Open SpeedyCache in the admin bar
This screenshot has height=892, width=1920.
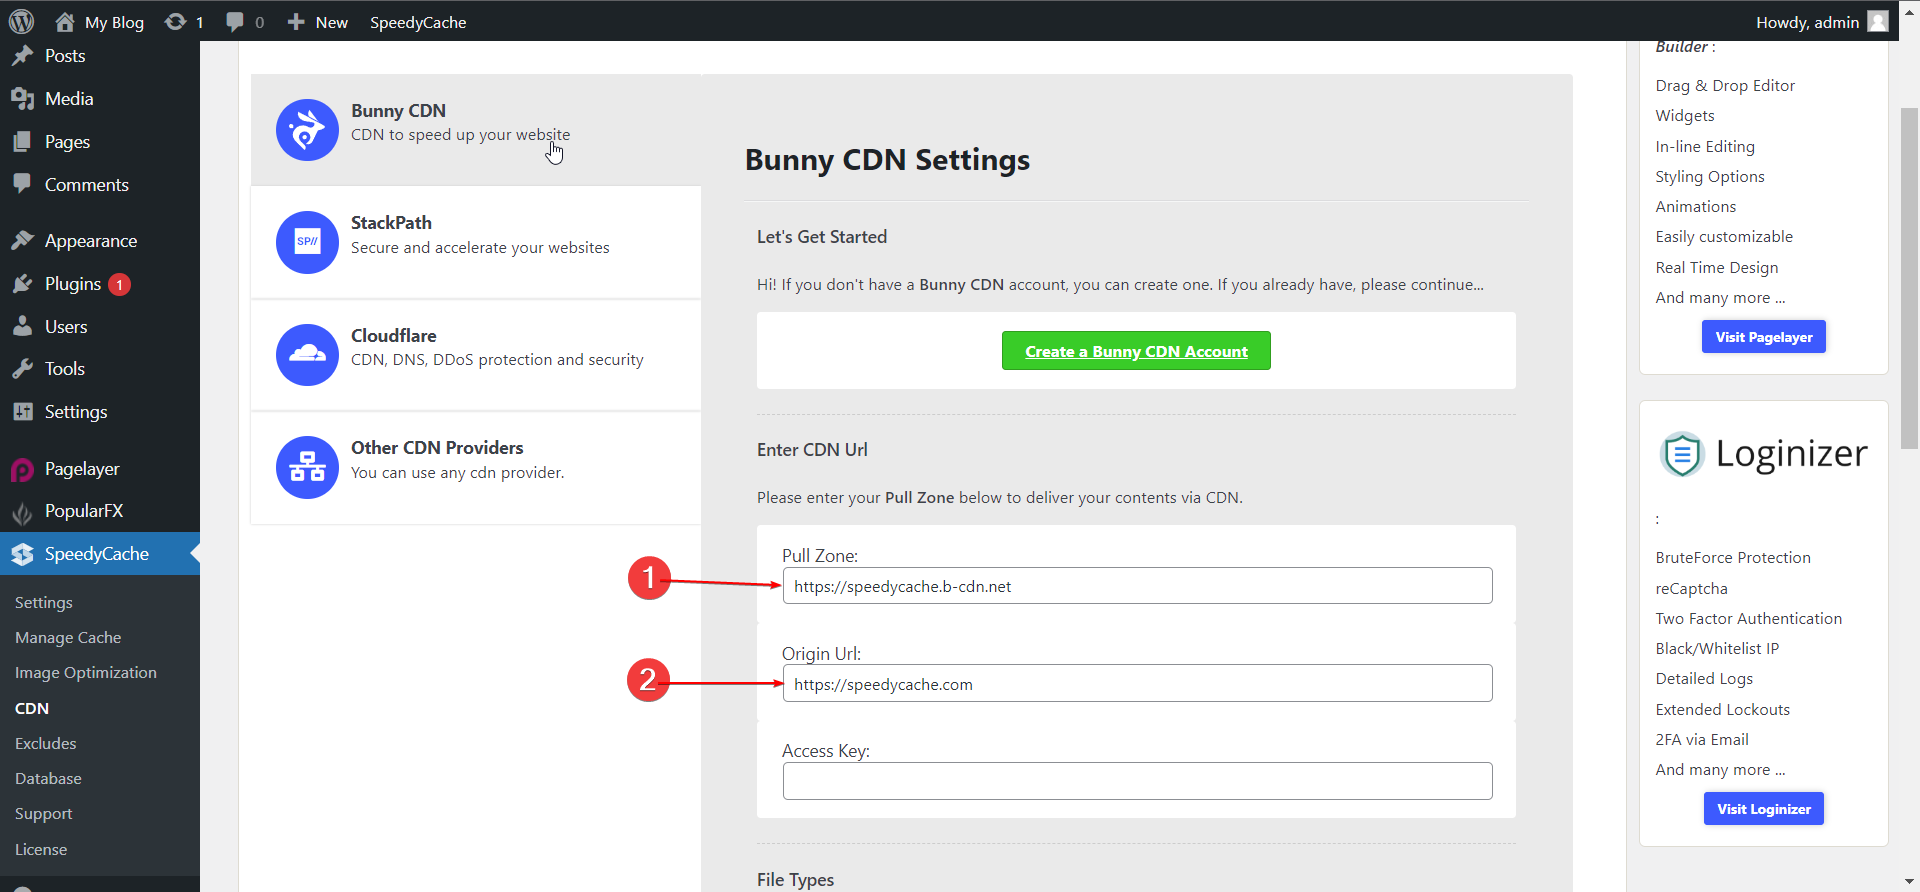pyautogui.click(x=418, y=22)
